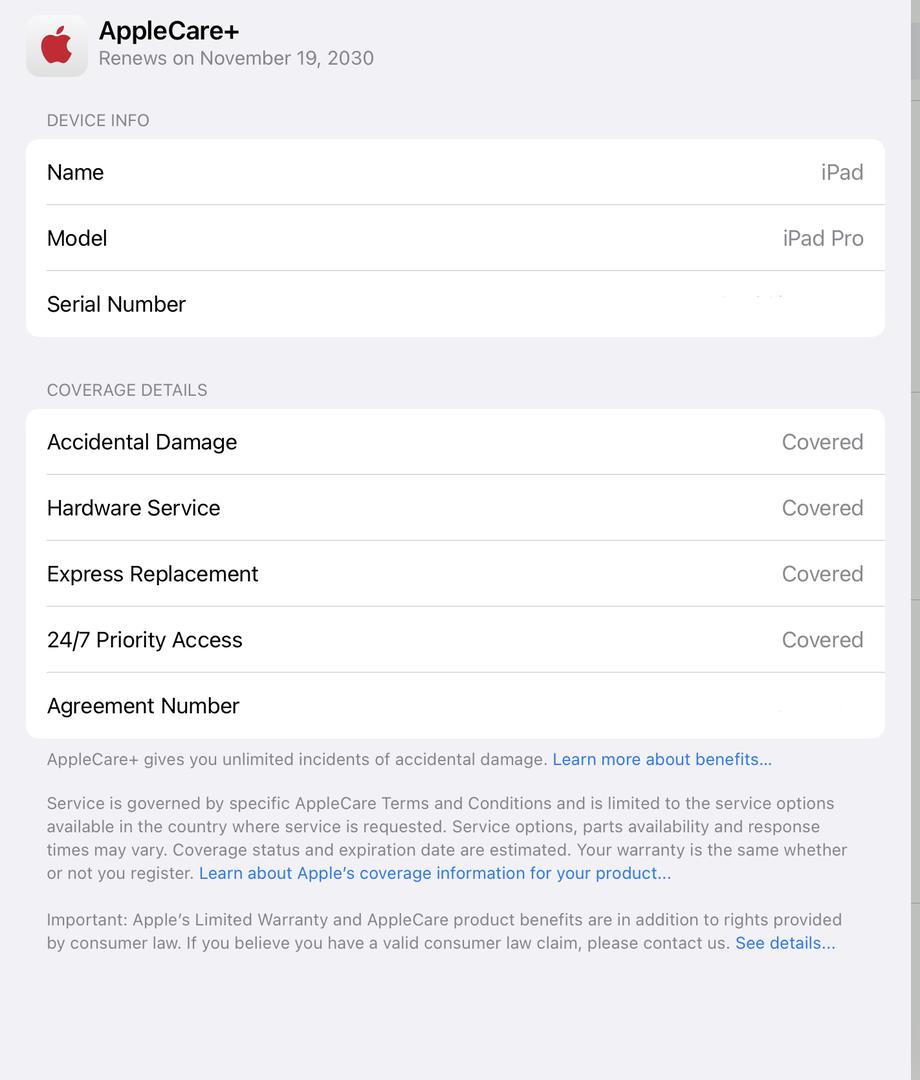Tap the renewal date November 19, 2030
The height and width of the screenshot is (1080, 920).
pyautogui.click(x=286, y=58)
